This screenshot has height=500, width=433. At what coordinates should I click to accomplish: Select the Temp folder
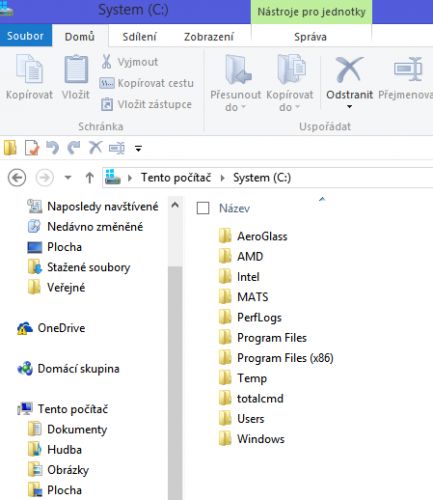coord(243,378)
